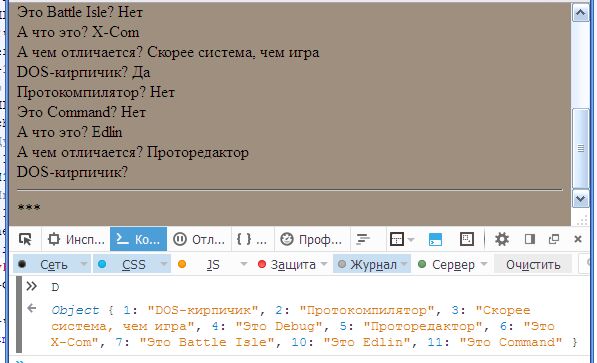Open the Profiler tab
The height and width of the screenshot is (363, 597).
311,239
